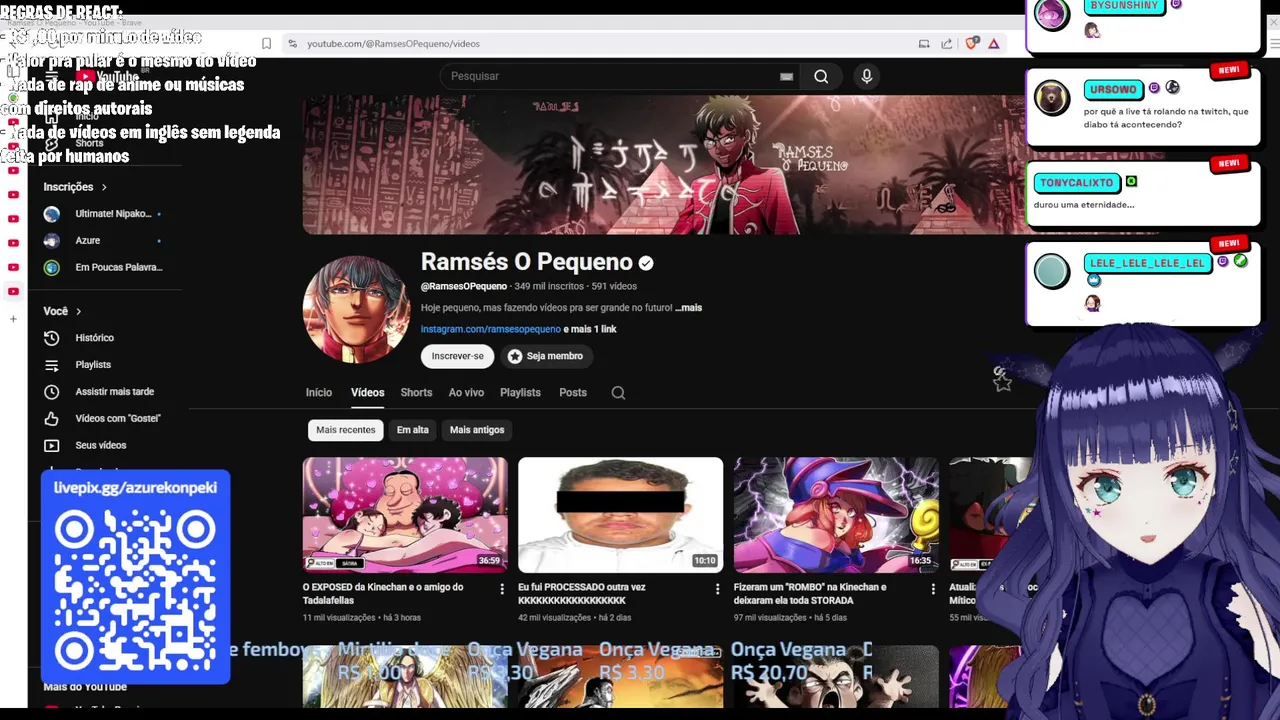1280x720 pixels.
Task: Click the @RamsesOPequeno handle text
Action: (x=464, y=286)
